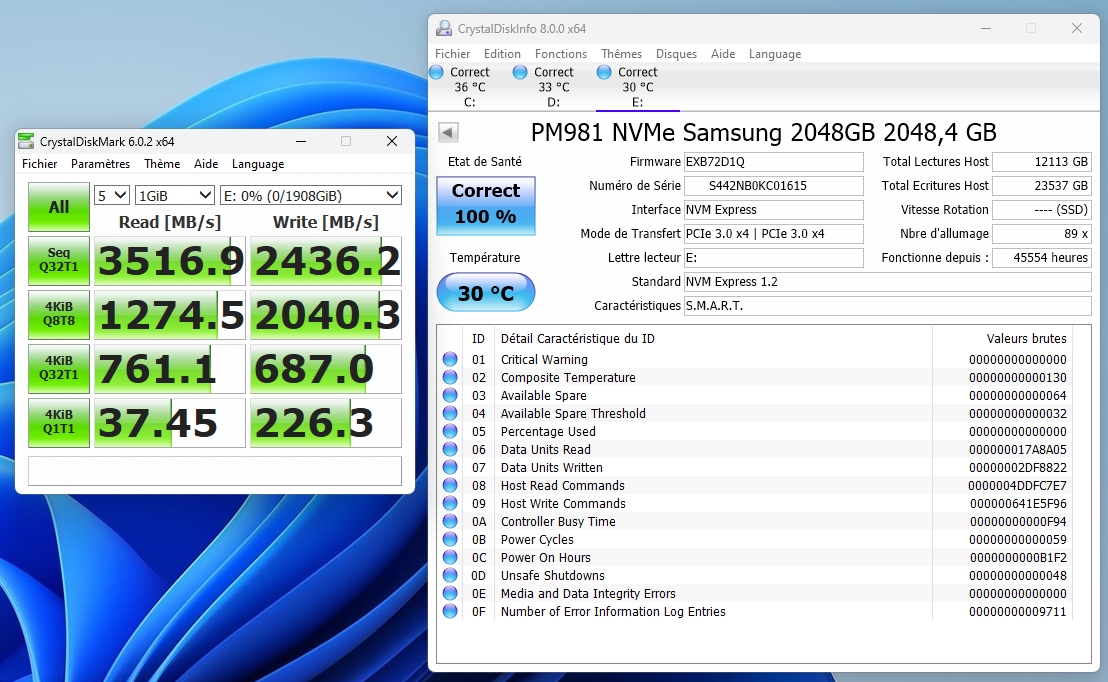Click the Total Lectures Host value 12113 GB
This screenshot has width=1108, height=682.
(1042, 162)
